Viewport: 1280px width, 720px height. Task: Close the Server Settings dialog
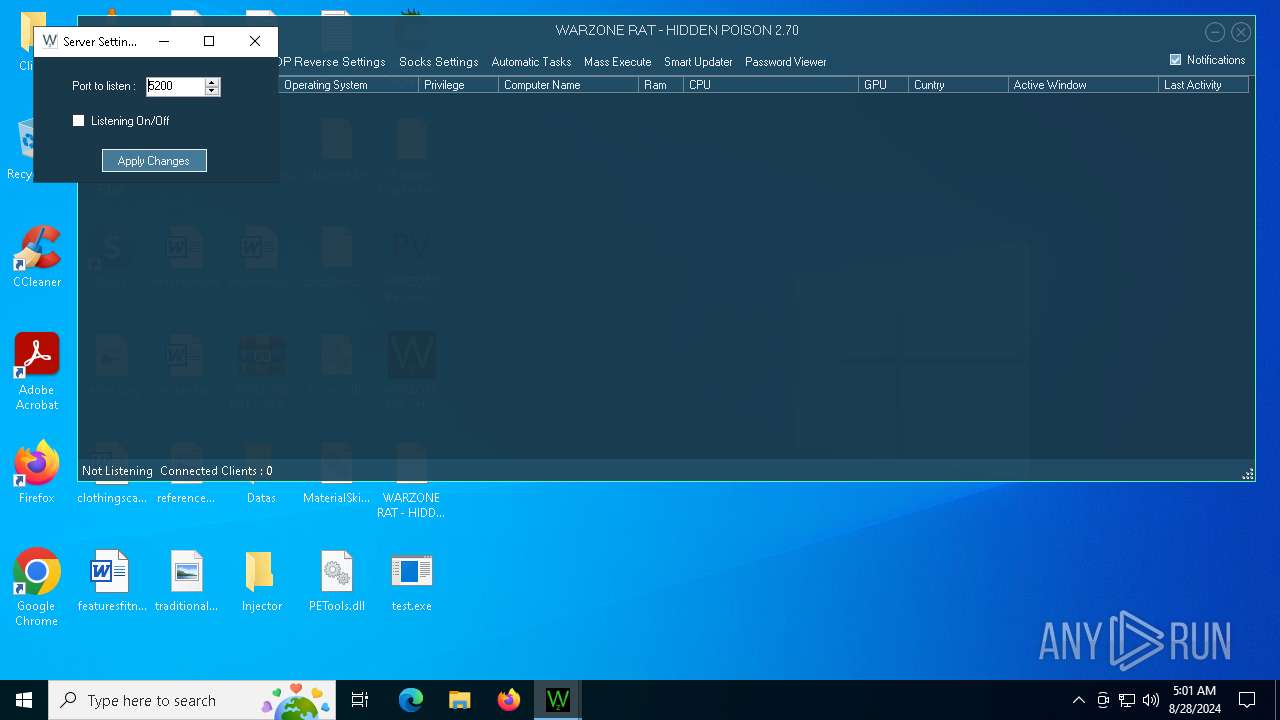(x=255, y=41)
